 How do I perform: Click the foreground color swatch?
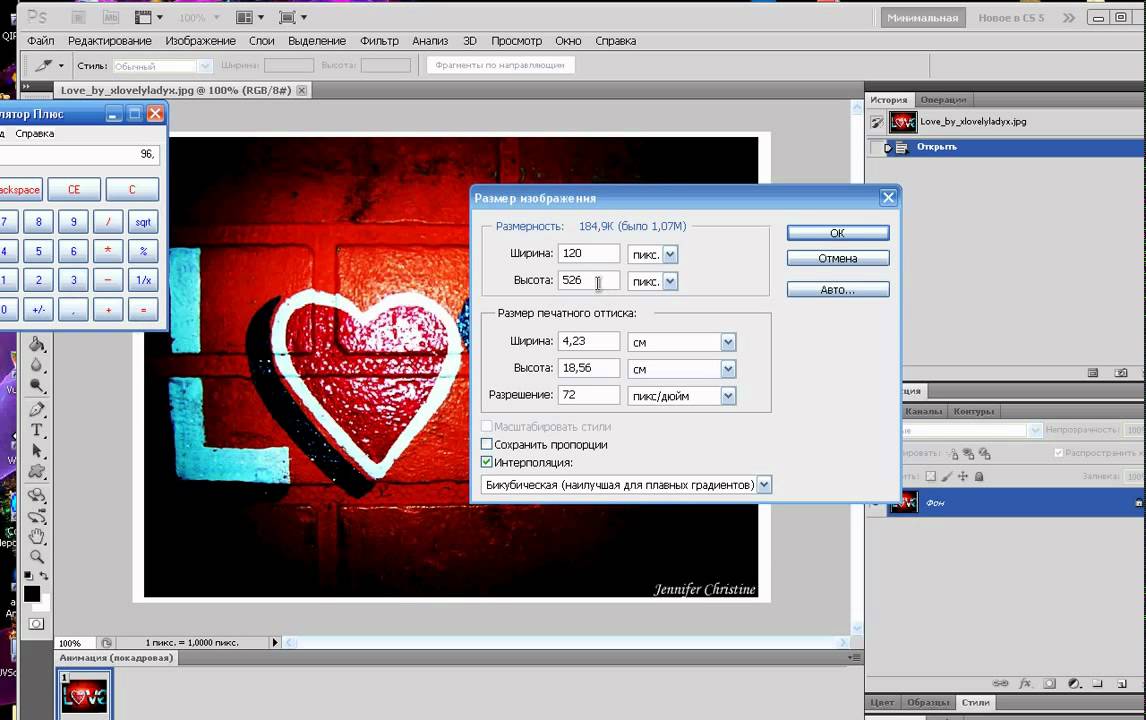coord(31,594)
